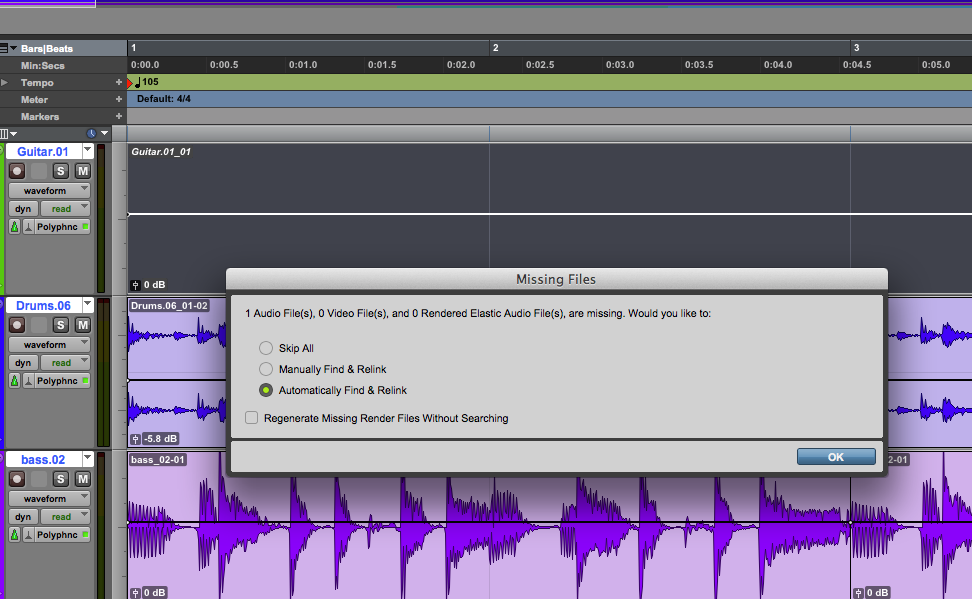Viewport: 972px width, 599px height.
Task: Select the Skip All radio option
Action: [x=266, y=348]
